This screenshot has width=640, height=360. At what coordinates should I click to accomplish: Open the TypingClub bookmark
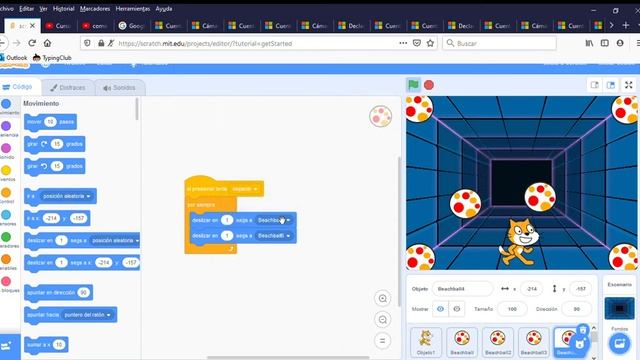pyautogui.click(x=52, y=58)
